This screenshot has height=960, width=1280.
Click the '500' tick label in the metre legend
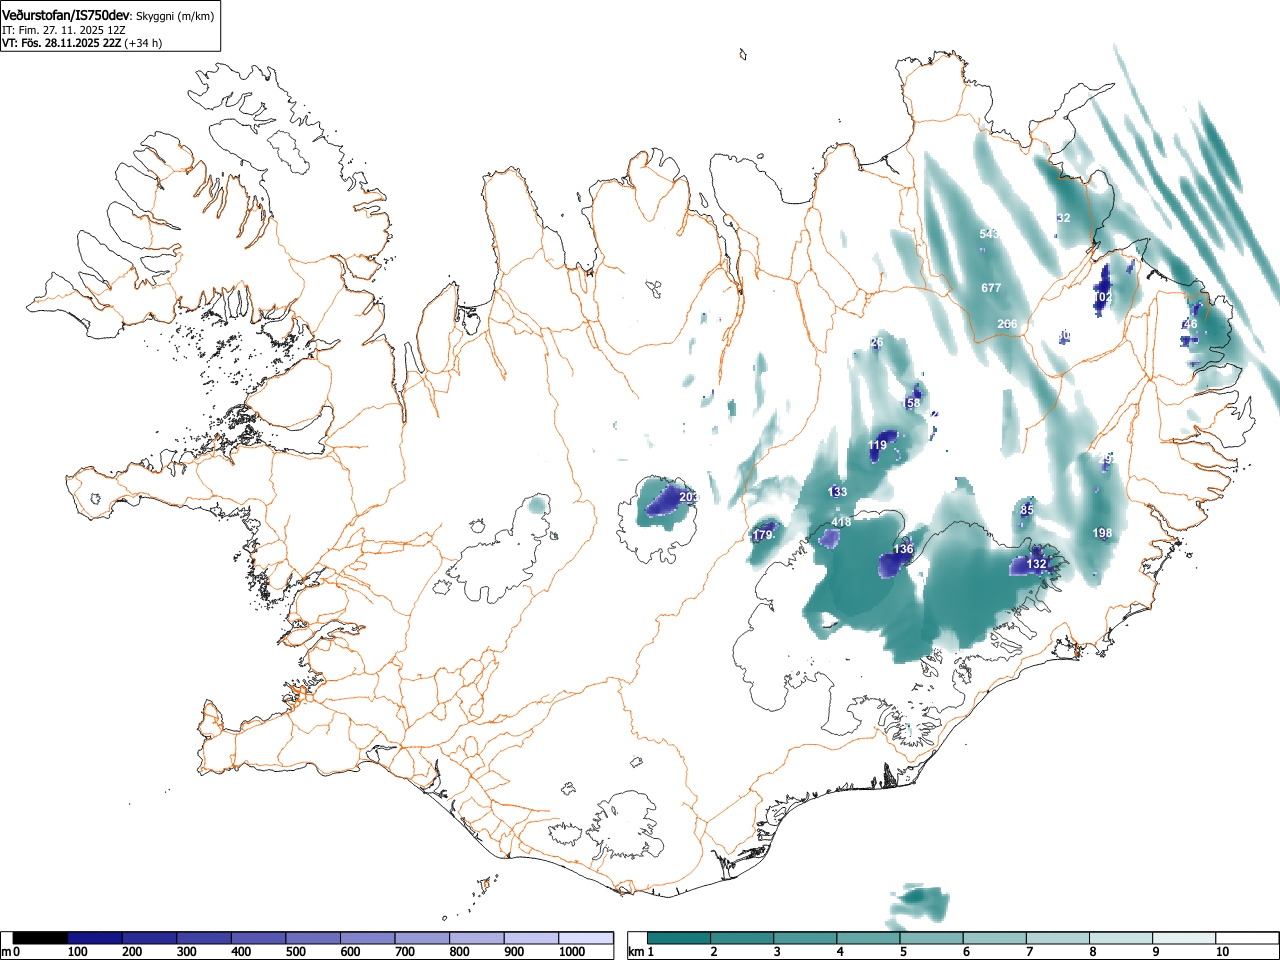[296, 952]
